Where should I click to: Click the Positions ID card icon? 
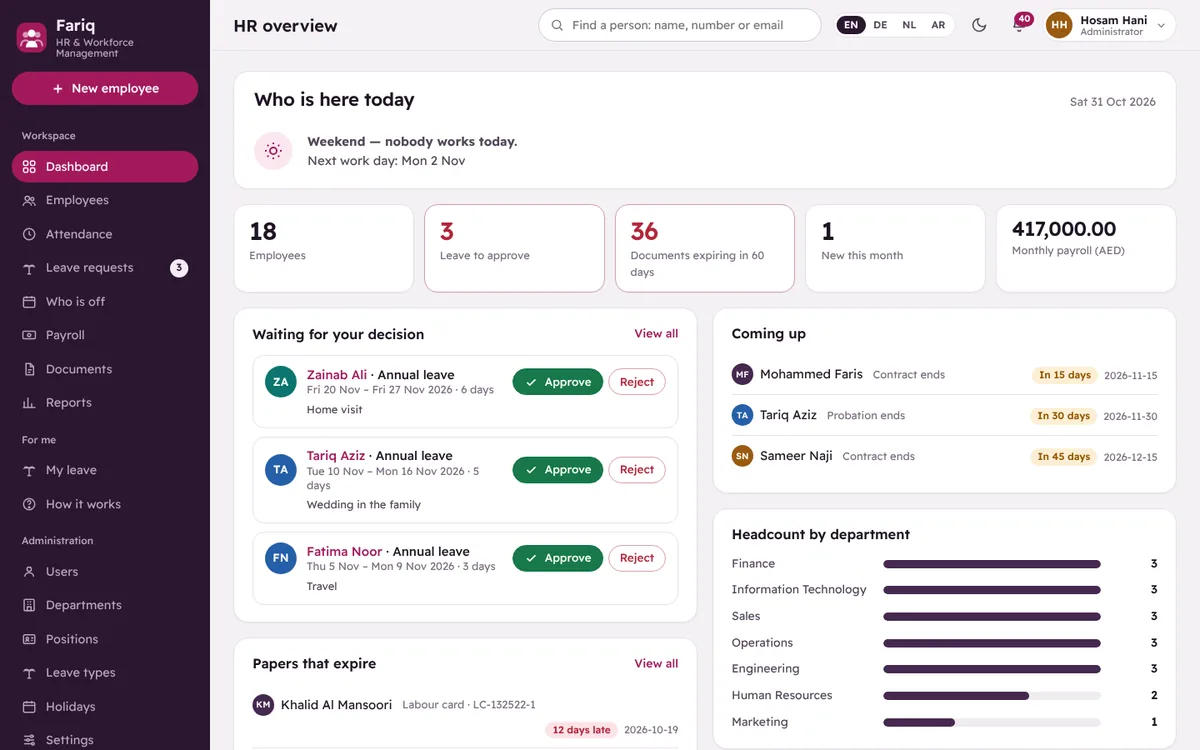[x=29, y=639]
